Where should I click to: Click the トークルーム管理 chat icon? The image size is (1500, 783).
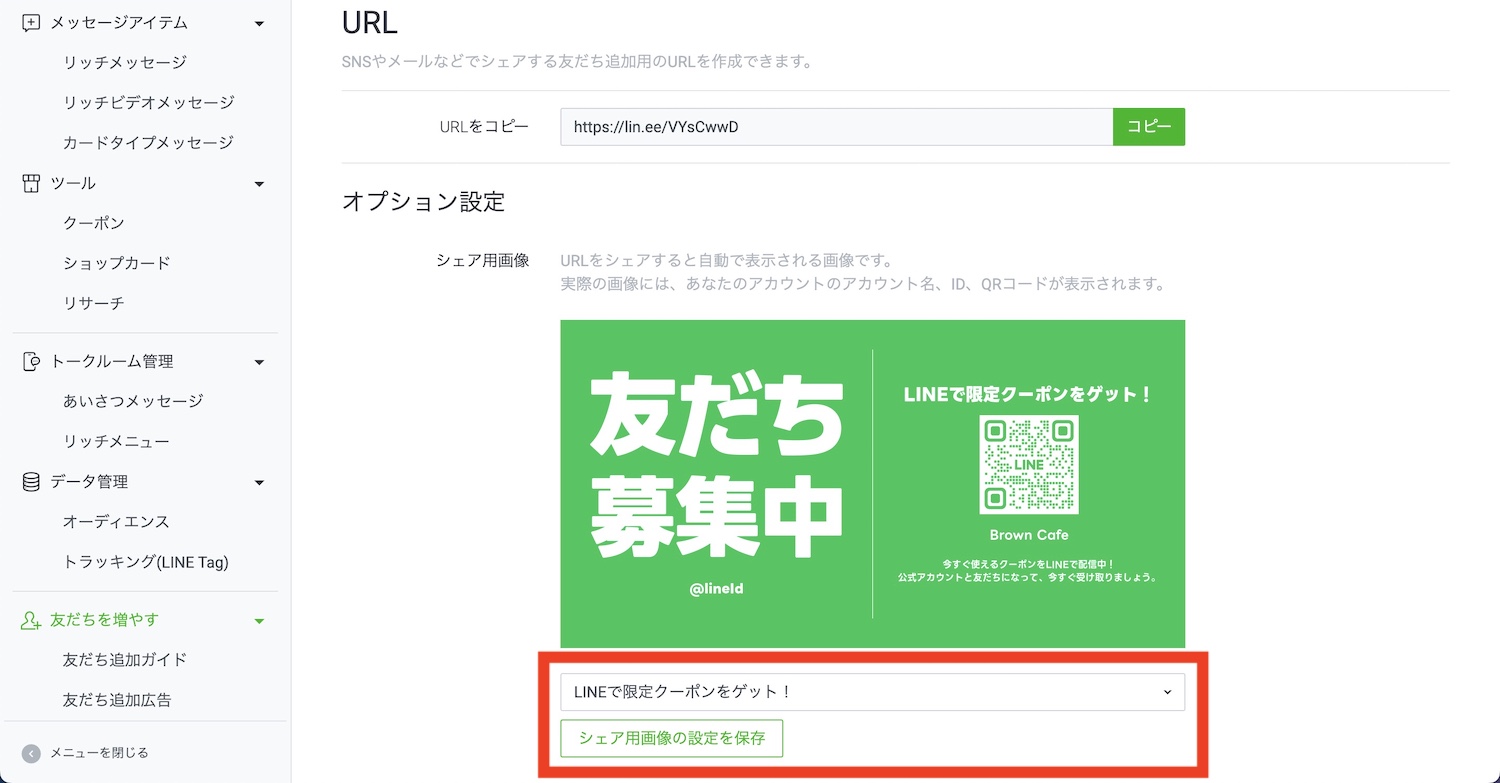(31, 361)
